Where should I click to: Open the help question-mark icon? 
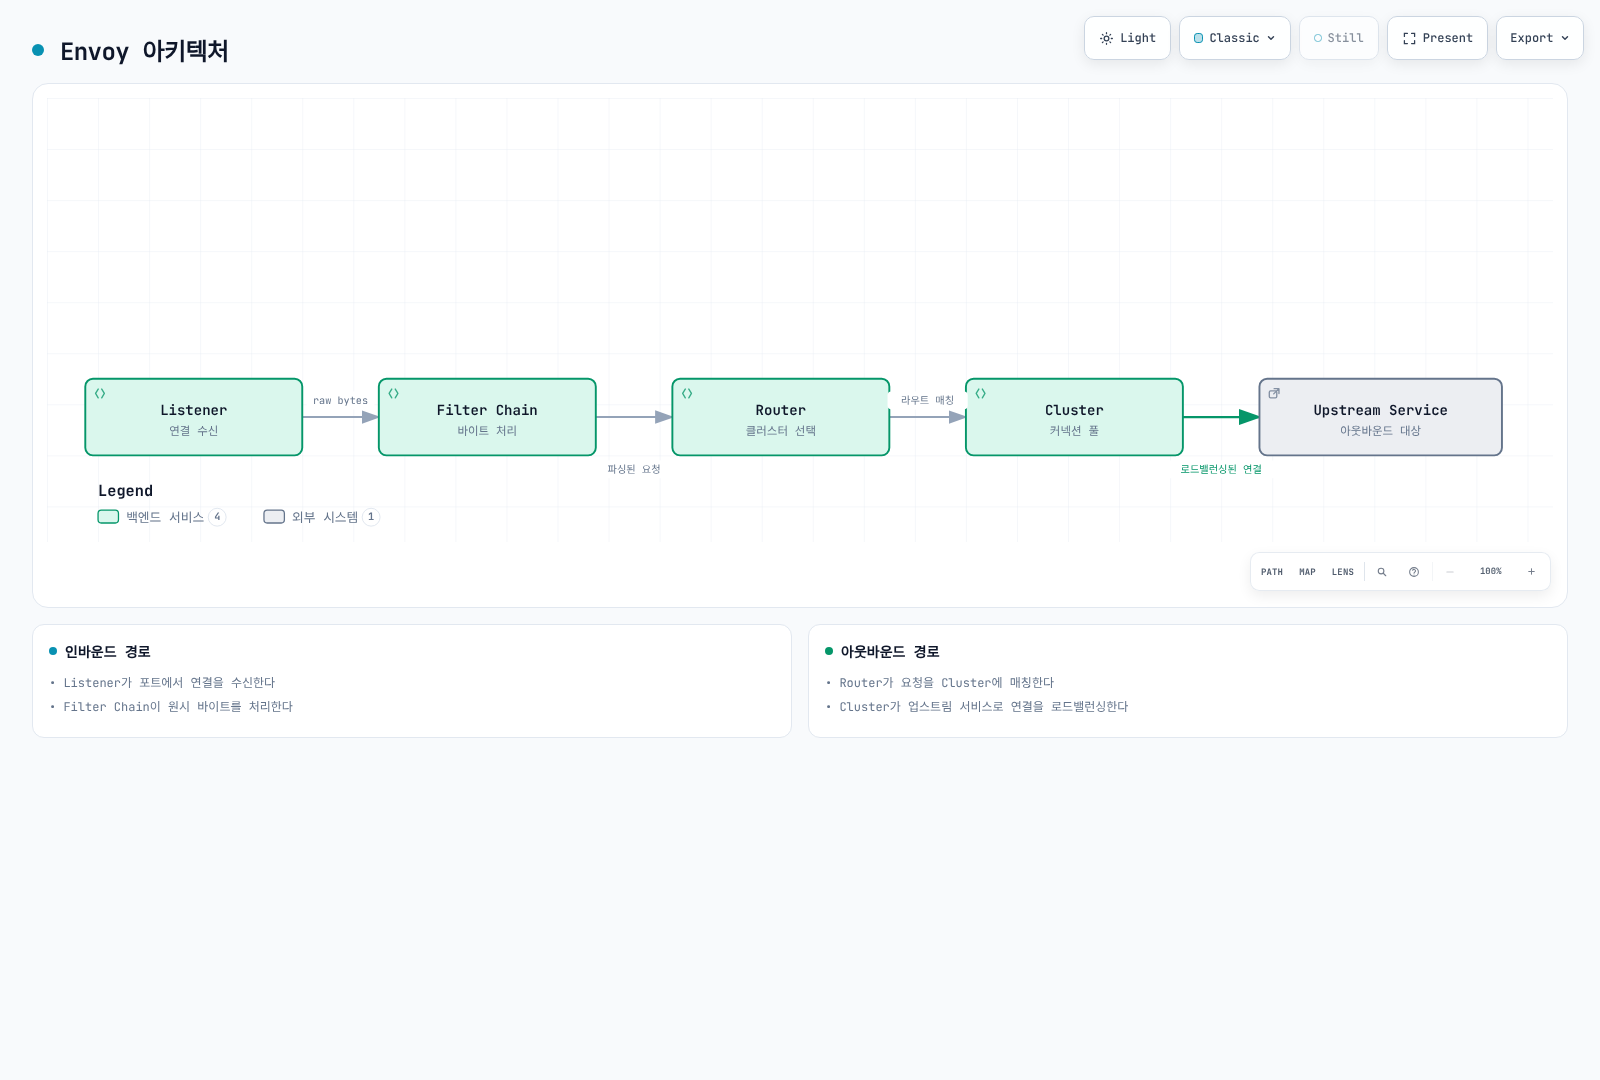tap(1414, 572)
